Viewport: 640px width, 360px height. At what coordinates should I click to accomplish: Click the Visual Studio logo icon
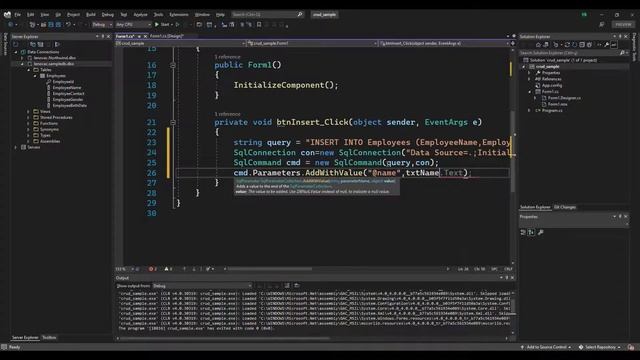pyautogui.click(x=7, y=15)
